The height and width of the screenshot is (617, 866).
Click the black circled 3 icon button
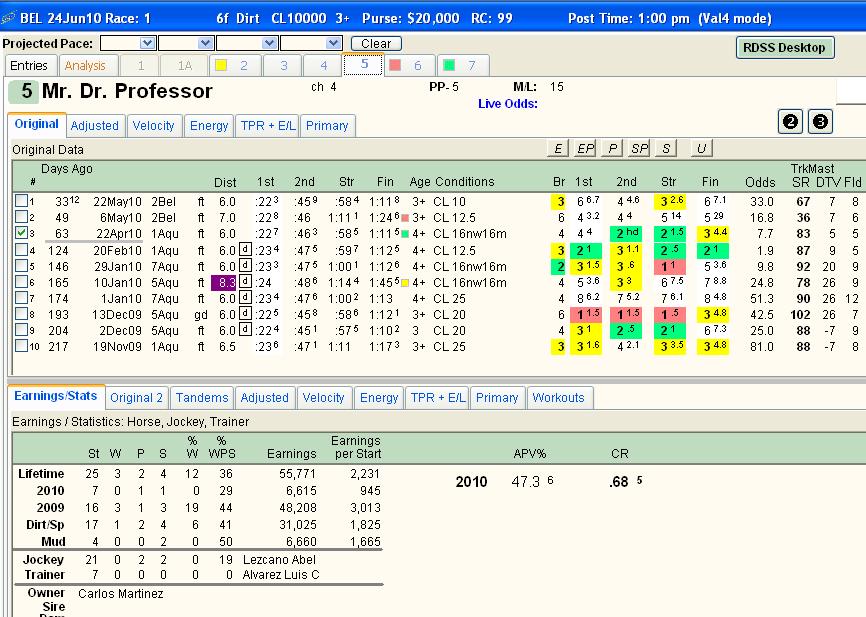pos(820,122)
